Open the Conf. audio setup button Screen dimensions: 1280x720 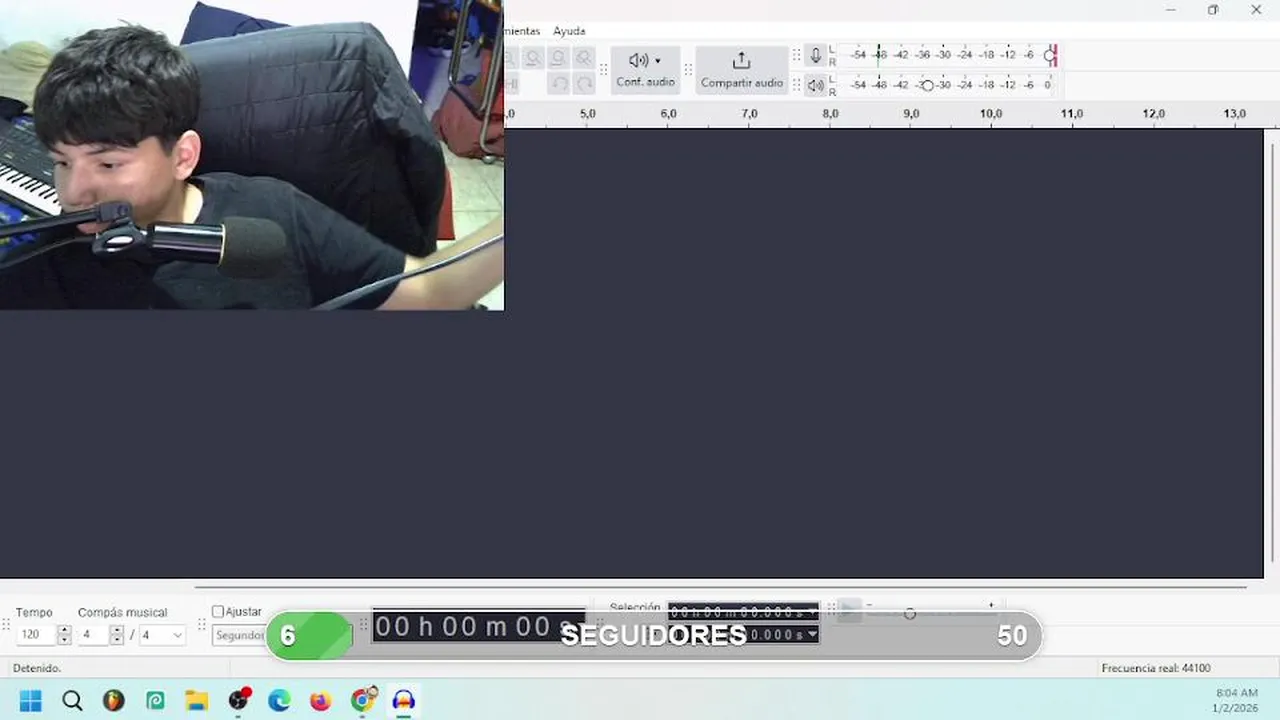coord(645,70)
